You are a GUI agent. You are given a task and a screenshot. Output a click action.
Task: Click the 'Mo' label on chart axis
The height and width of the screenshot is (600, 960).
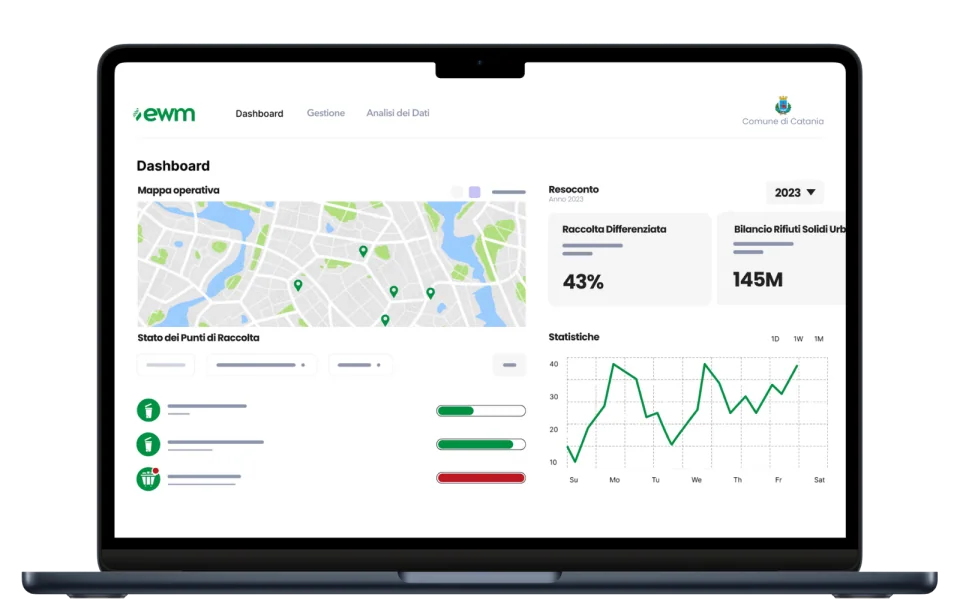point(615,480)
